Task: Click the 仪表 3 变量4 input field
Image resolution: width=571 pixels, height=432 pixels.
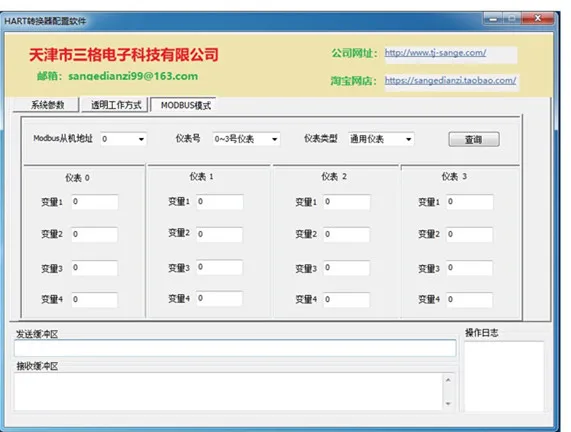Action: point(470,299)
